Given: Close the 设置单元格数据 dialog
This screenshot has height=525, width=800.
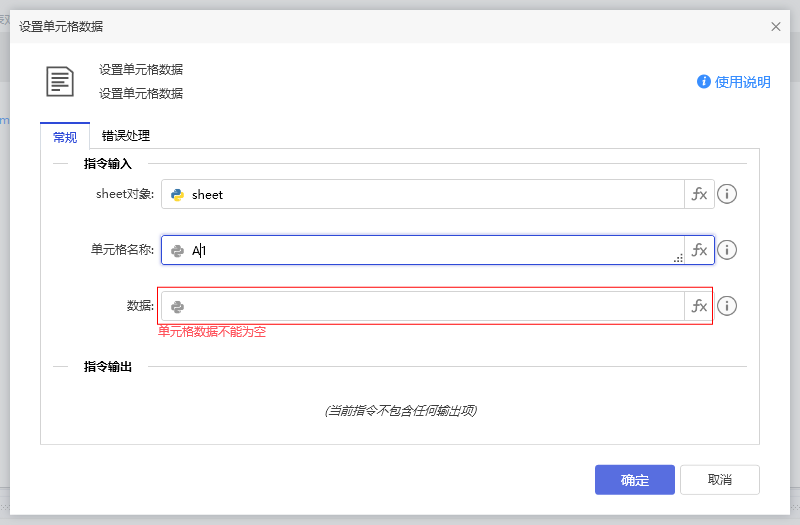Looking at the screenshot, I should tap(776, 27).
